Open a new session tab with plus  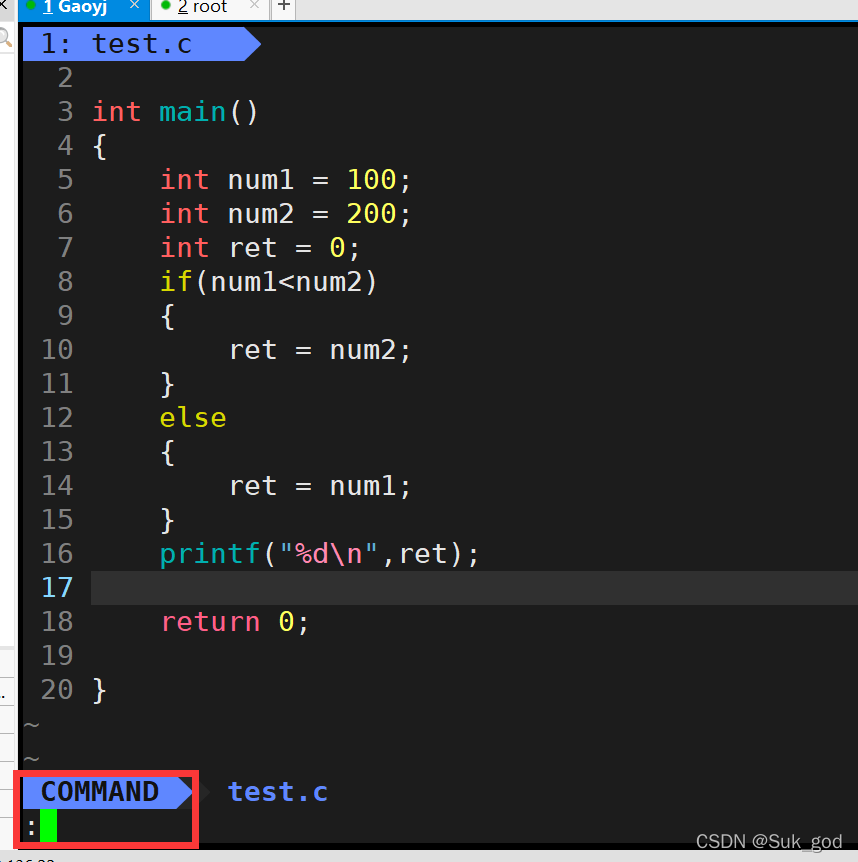[284, 7]
